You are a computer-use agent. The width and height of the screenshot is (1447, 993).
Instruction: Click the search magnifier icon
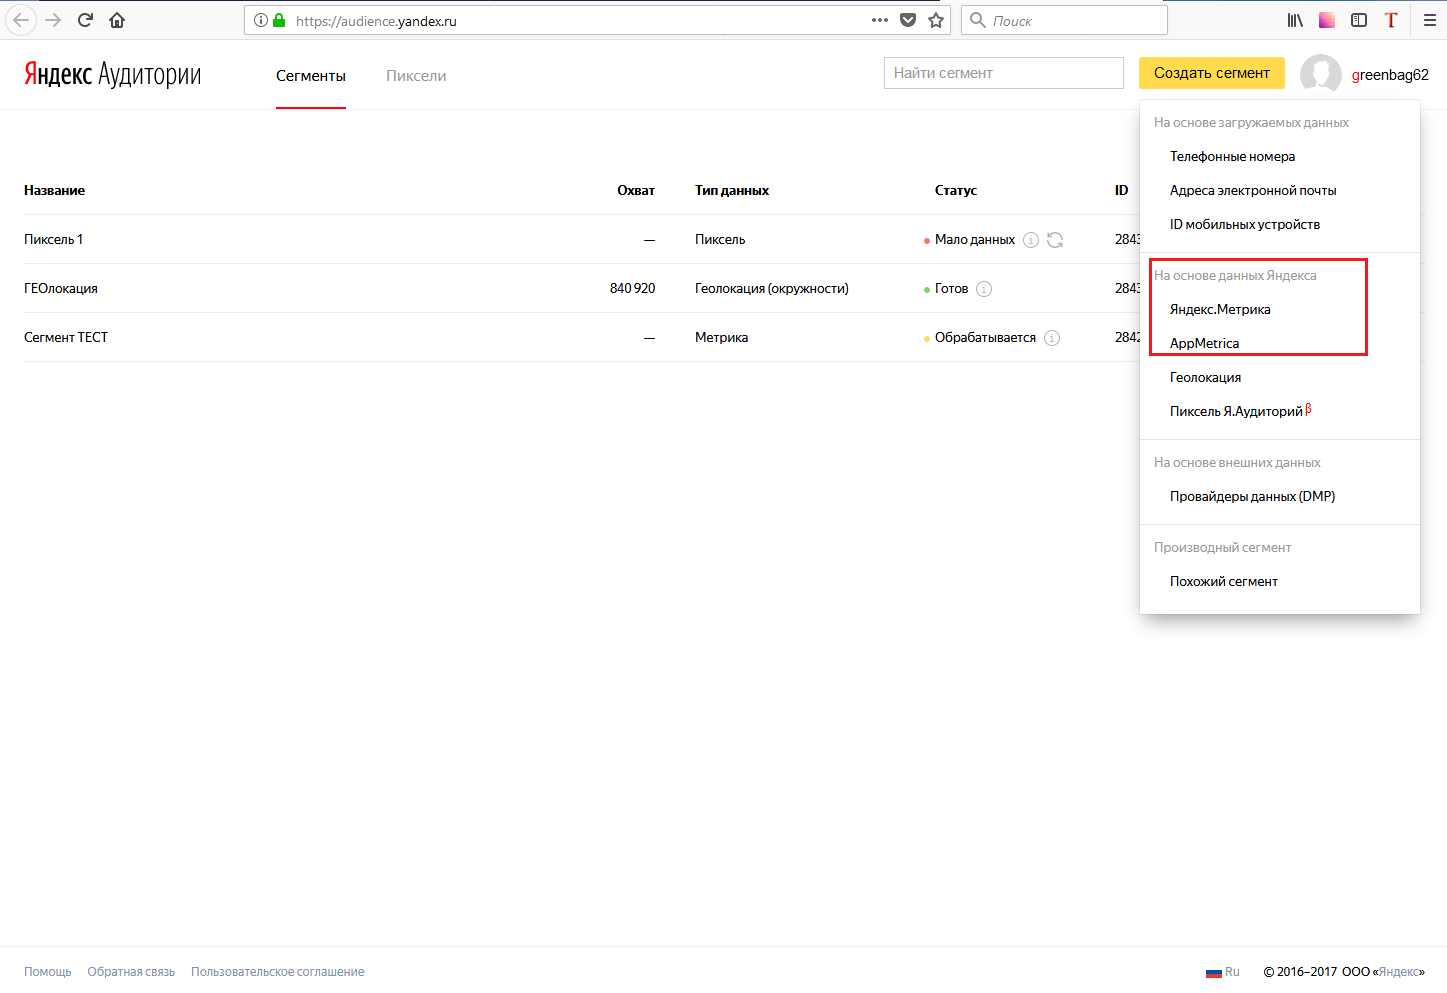click(x=978, y=20)
